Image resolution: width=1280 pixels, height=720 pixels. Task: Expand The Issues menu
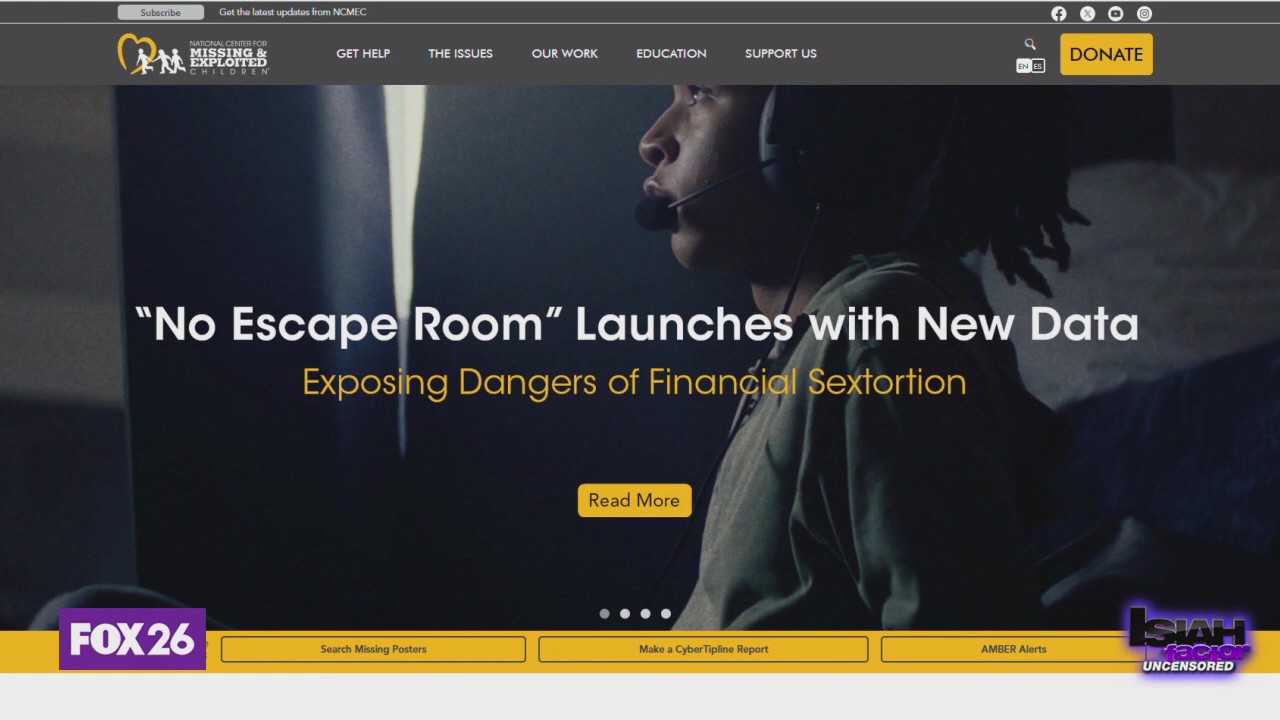click(460, 54)
